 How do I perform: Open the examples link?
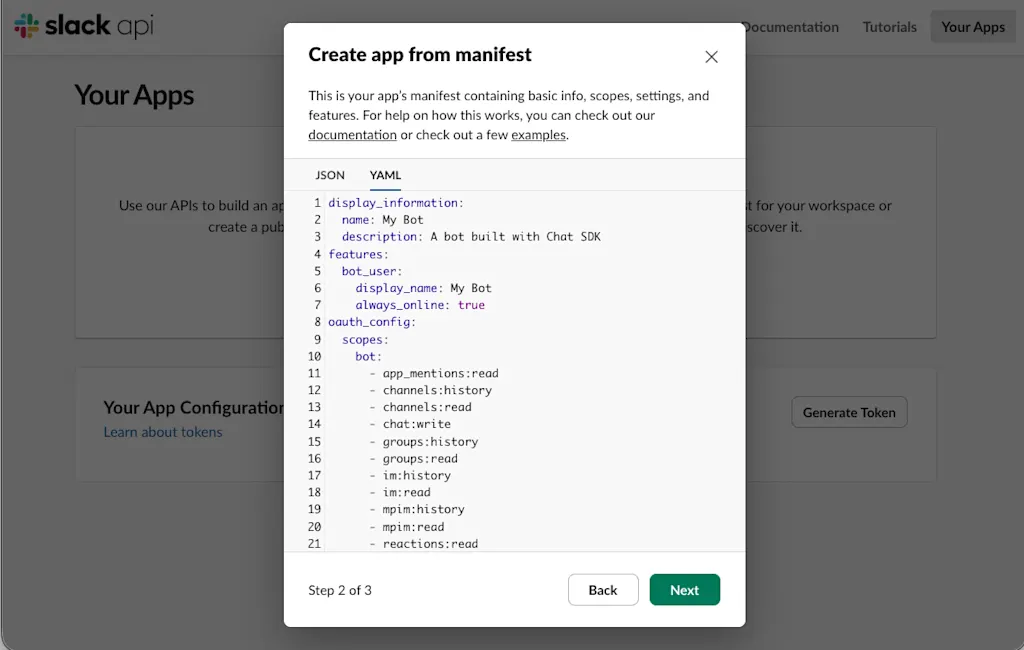tap(538, 135)
